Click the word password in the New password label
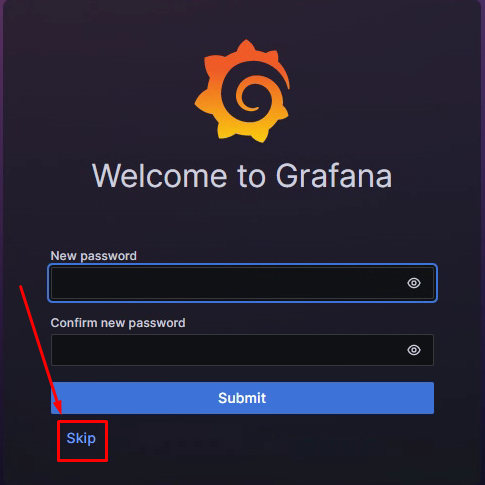 (x=109, y=256)
